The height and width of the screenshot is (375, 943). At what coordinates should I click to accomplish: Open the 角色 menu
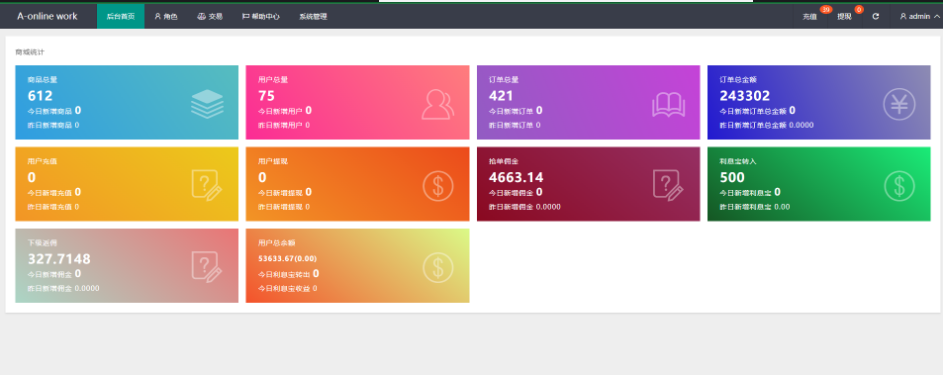166,16
